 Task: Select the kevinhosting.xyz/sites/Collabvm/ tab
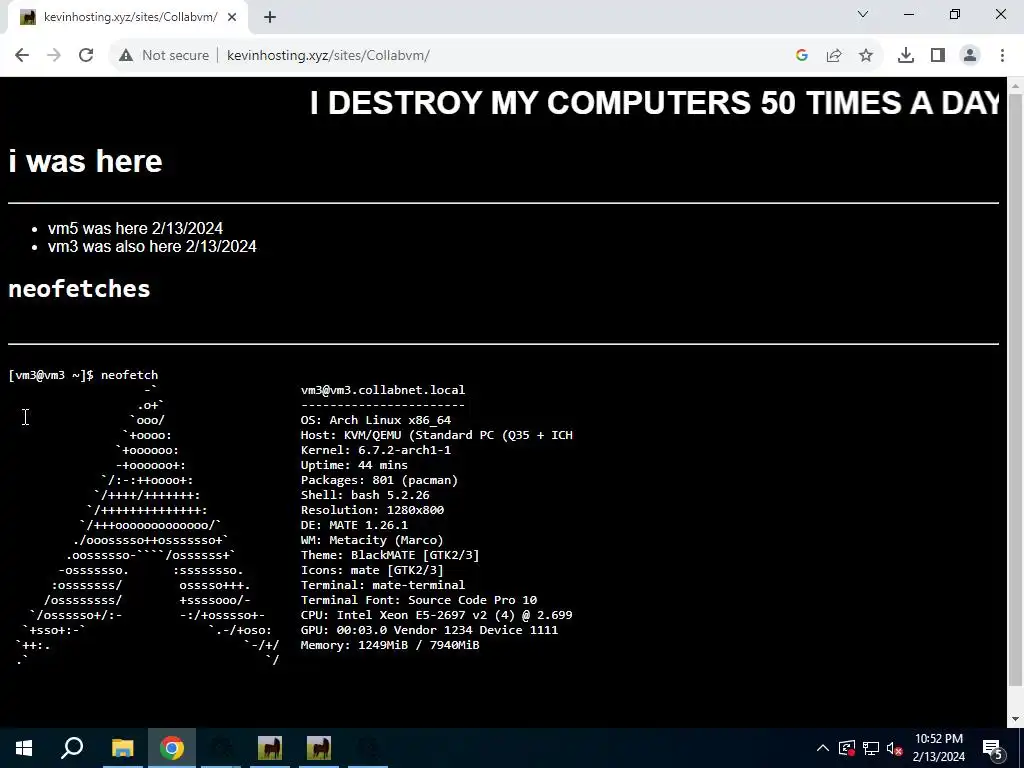[126, 18]
